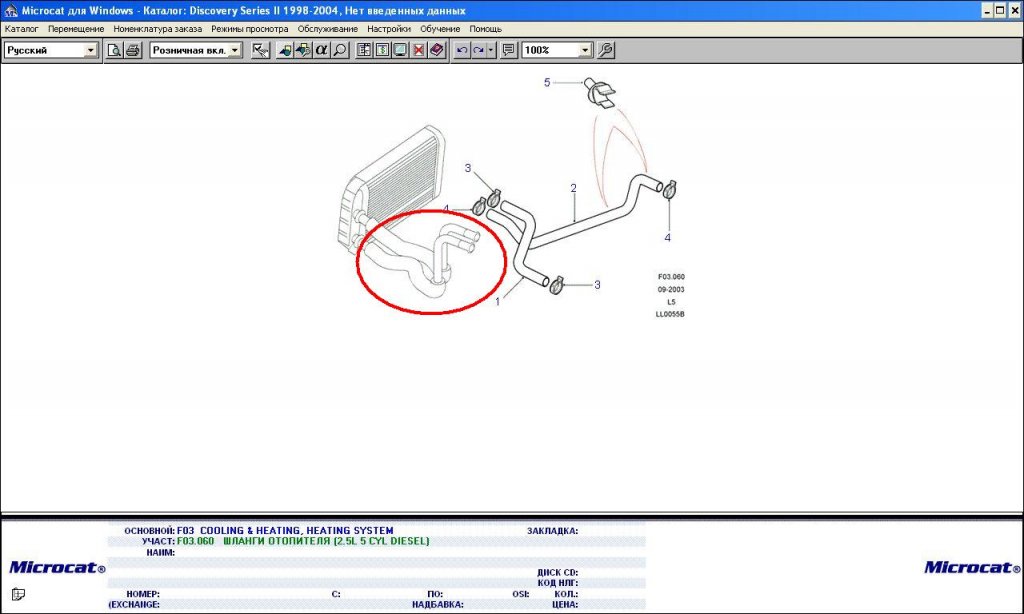The width and height of the screenshot is (1024, 614).
Task: Click the second shapes navigation icon with arrow
Action: click(304, 50)
